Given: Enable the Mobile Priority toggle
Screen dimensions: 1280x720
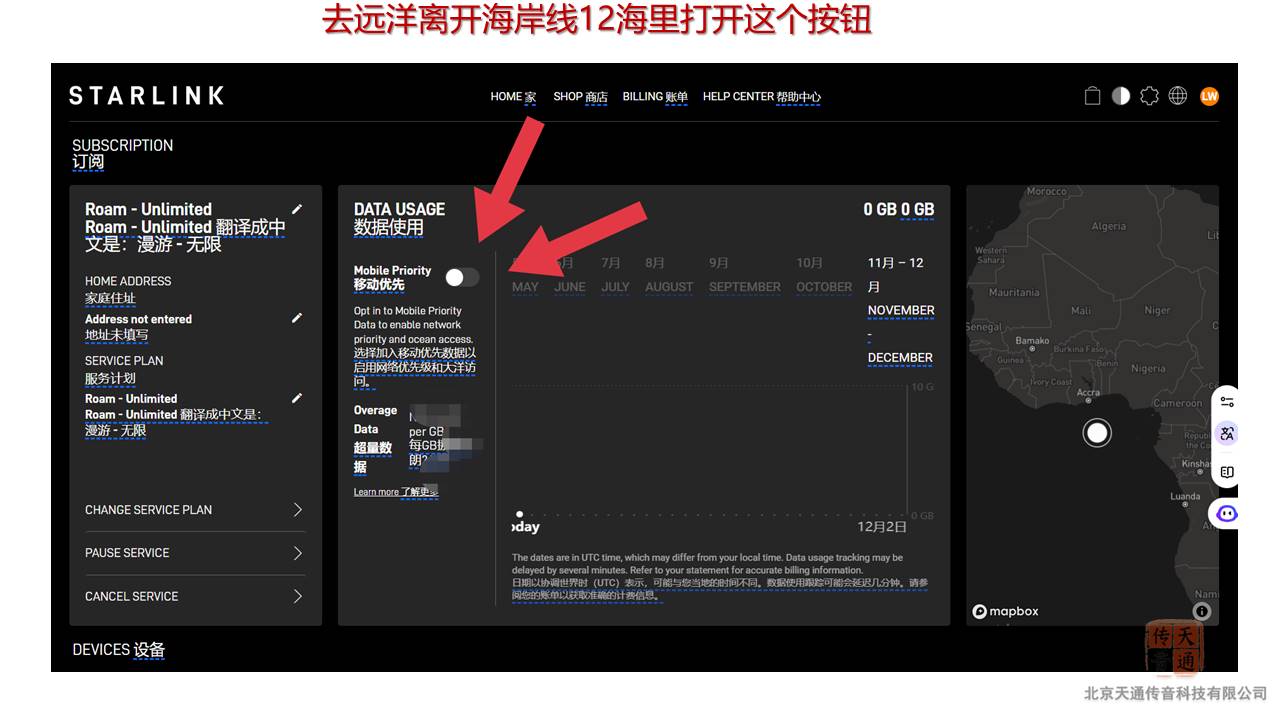Looking at the screenshot, I should click(462, 277).
